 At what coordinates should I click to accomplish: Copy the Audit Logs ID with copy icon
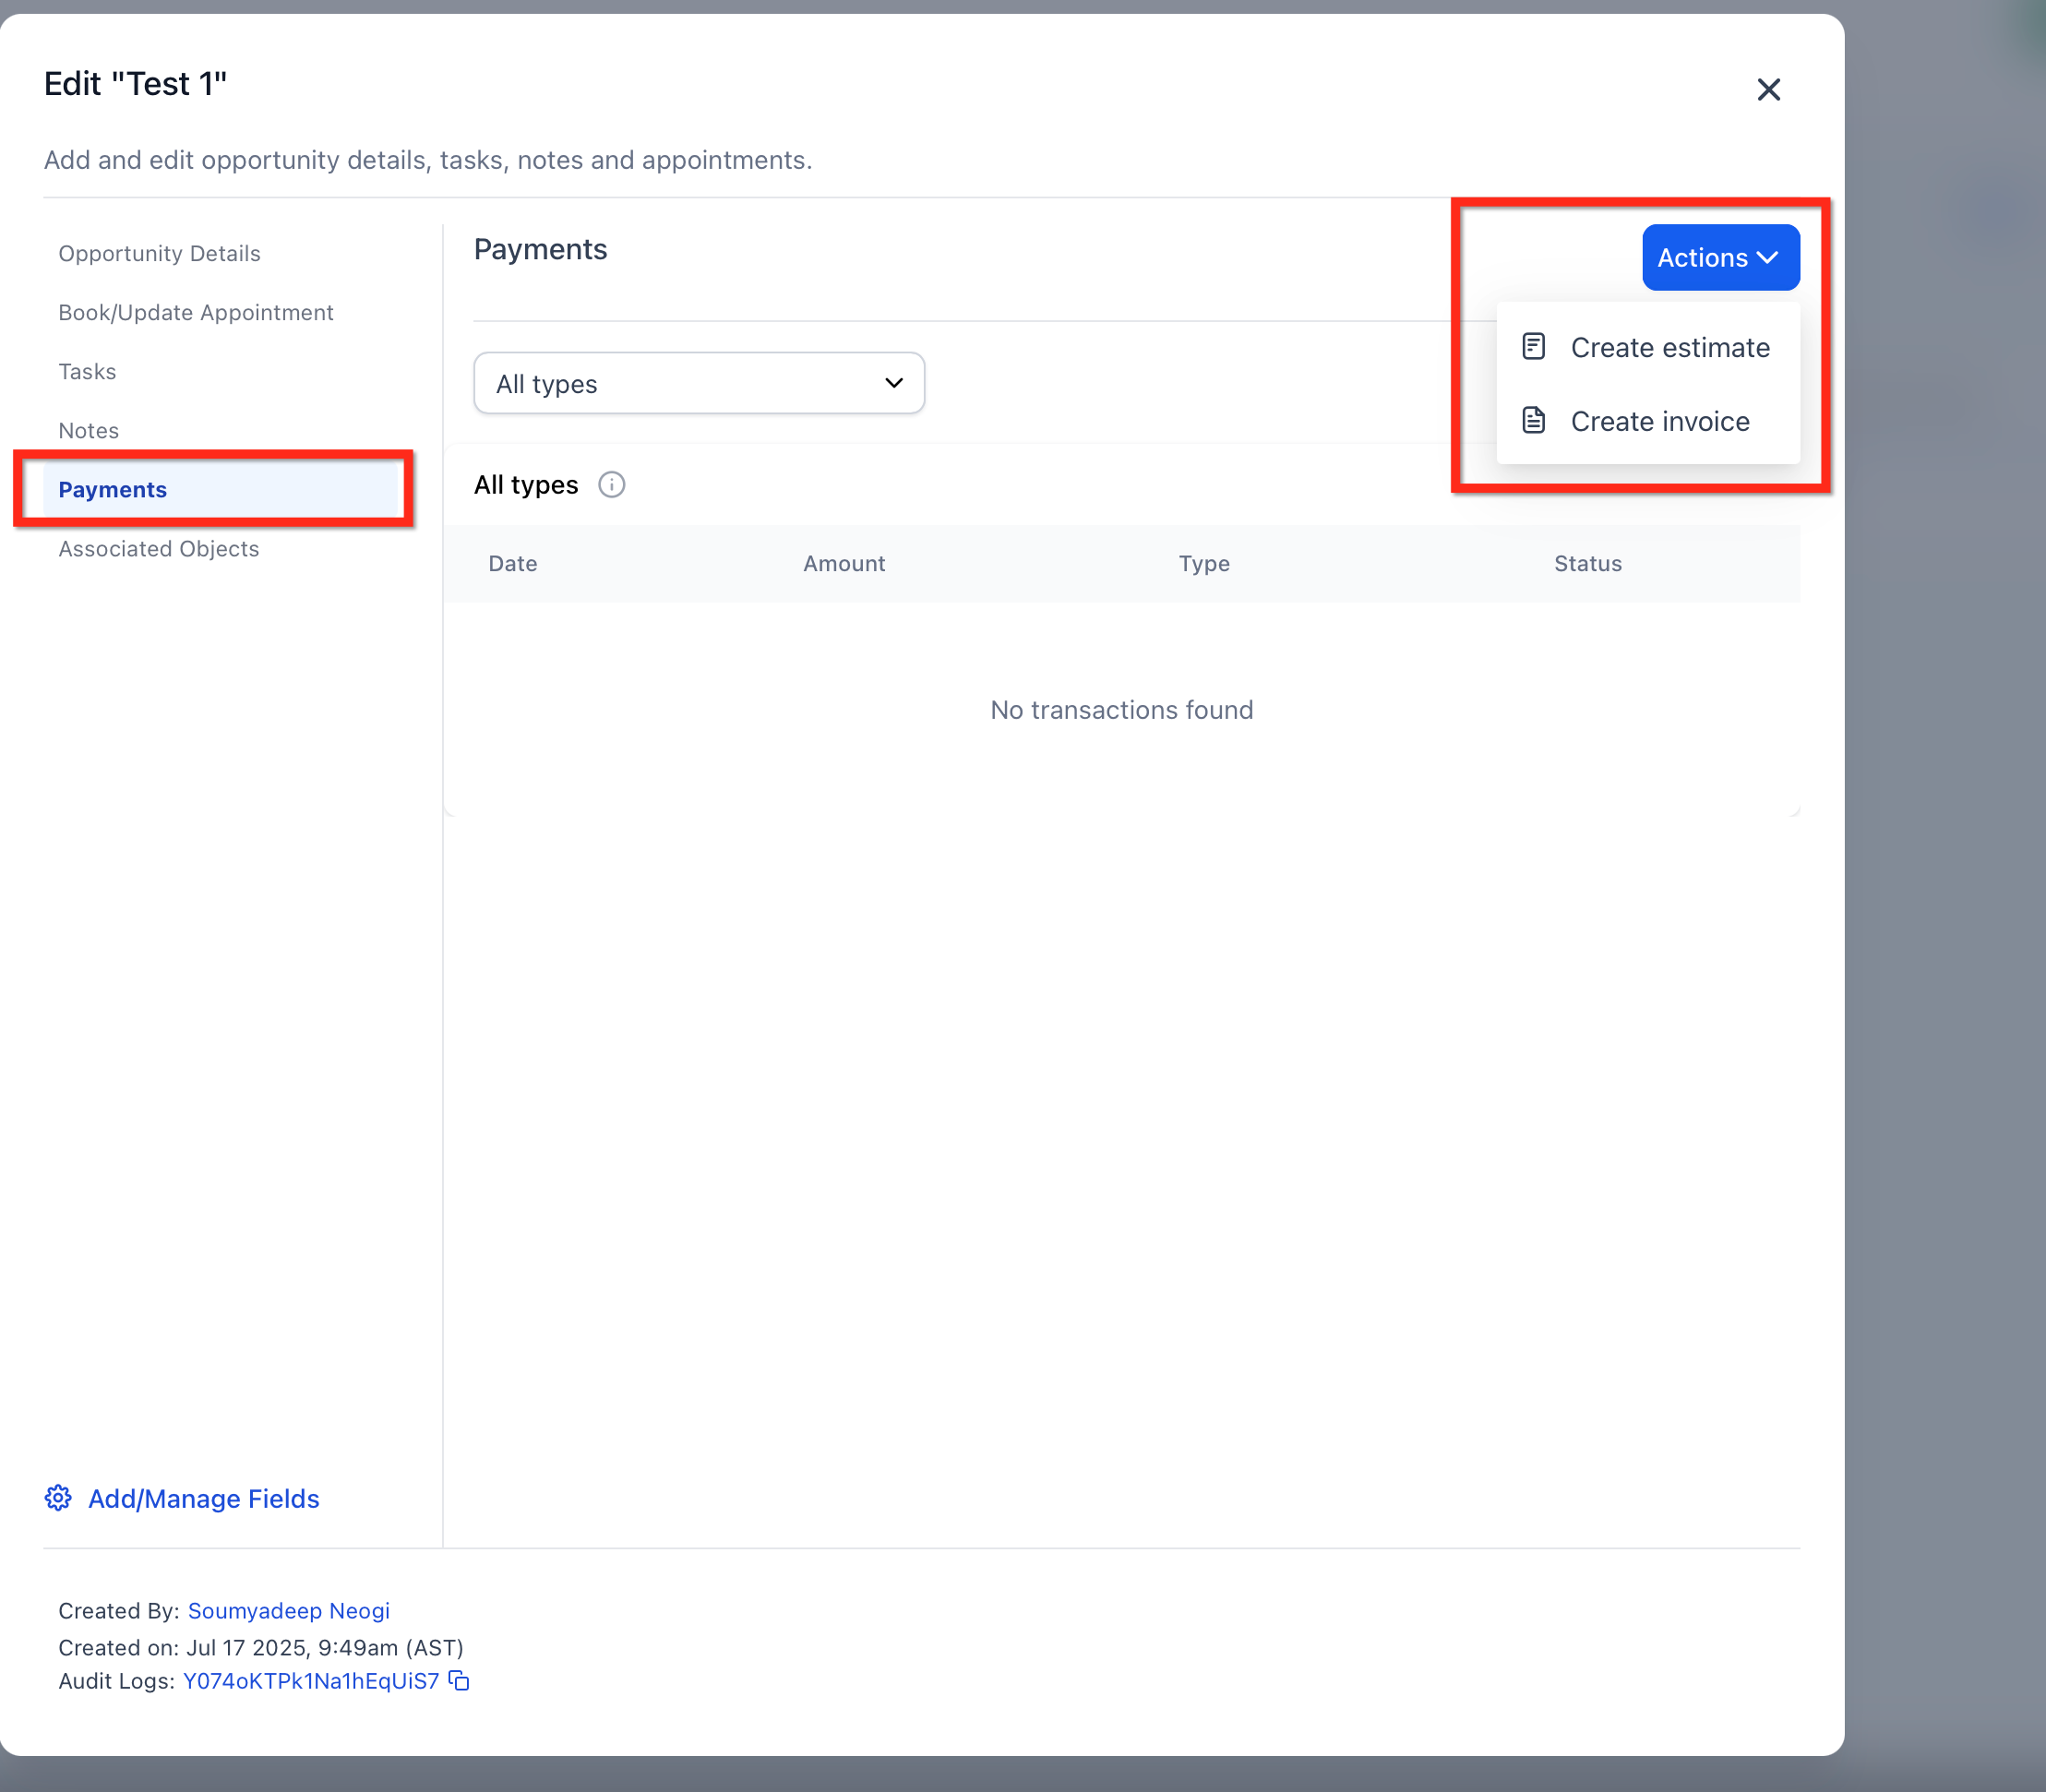click(459, 1681)
